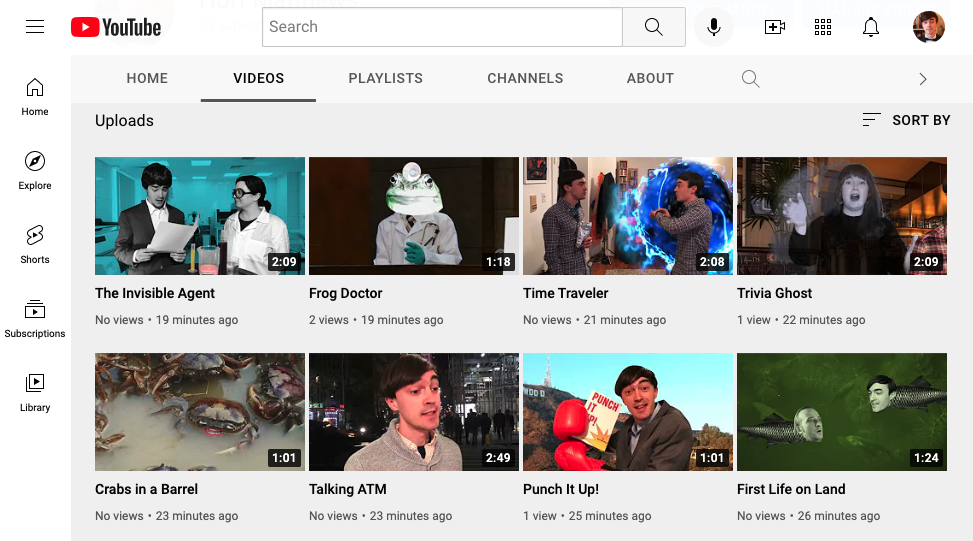Activate voice search microphone
Screen dimensions: 973x541
pyautogui.click(x=714, y=27)
